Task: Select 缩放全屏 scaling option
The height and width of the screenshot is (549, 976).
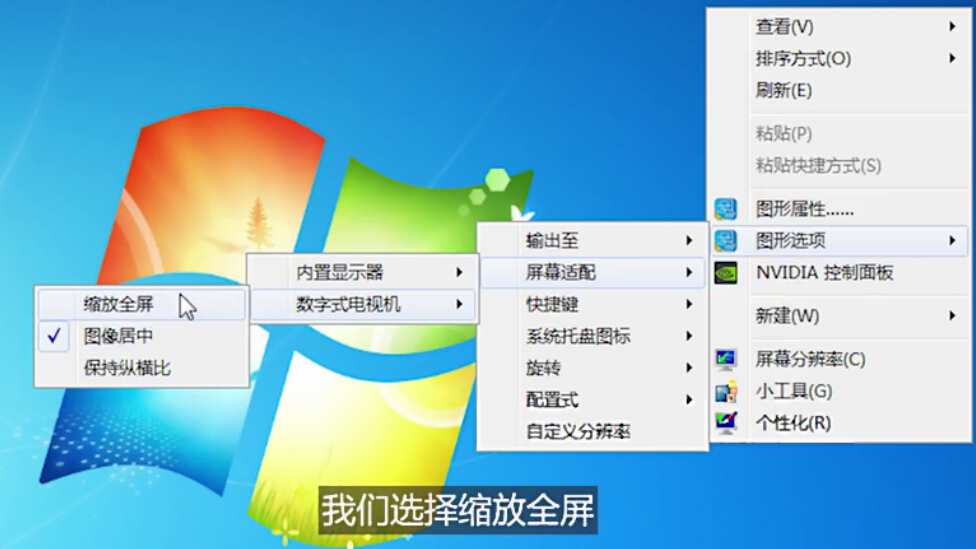Action: [119, 305]
